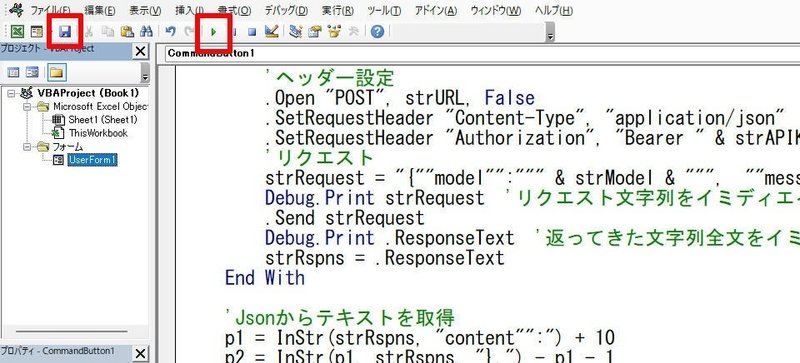Viewport: 800px width, 363px height.
Task: Toggle Folders view in project panel
Action: [x=56, y=72]
